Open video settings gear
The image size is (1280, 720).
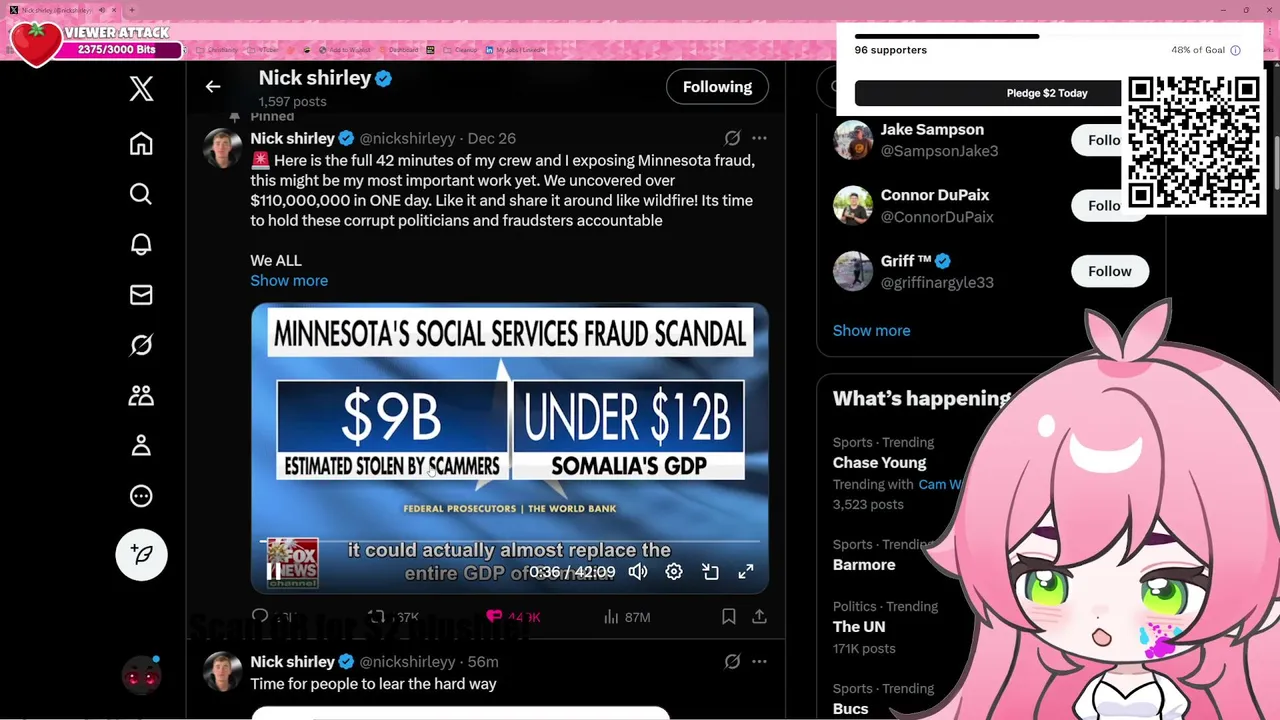pyautogui.click(x=674, y=572)
